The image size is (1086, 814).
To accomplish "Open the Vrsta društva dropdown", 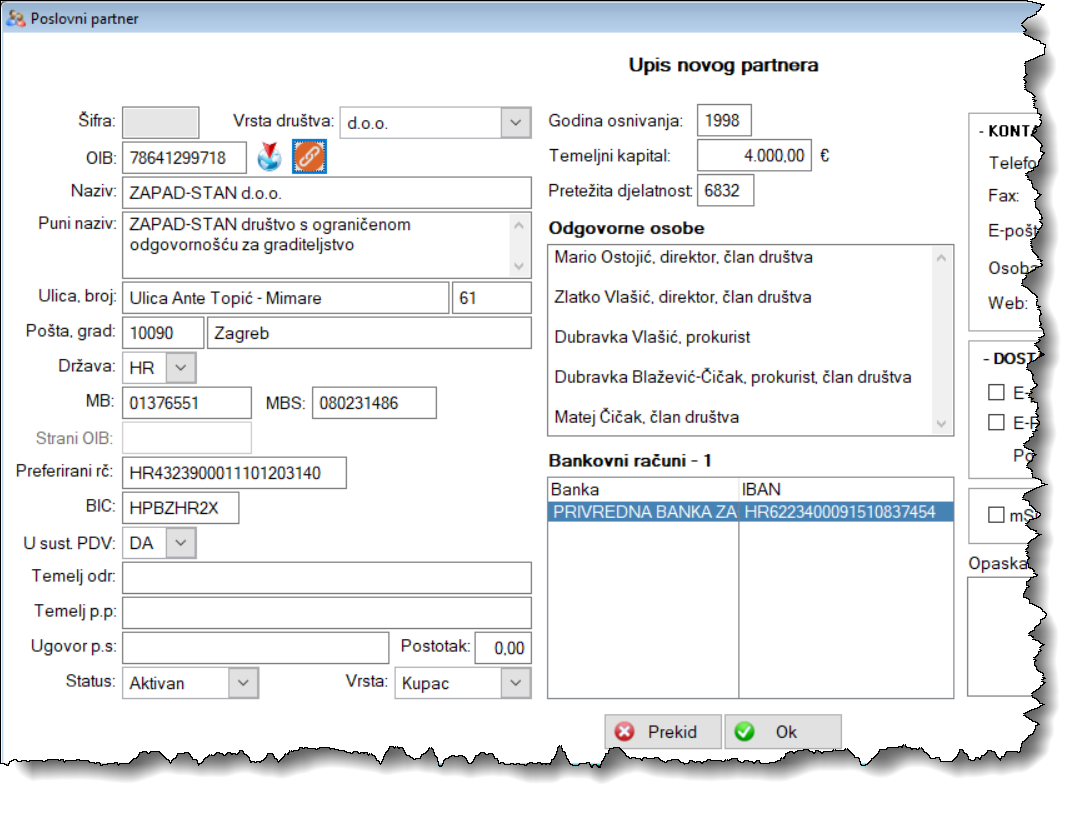I will coord(515,123).
